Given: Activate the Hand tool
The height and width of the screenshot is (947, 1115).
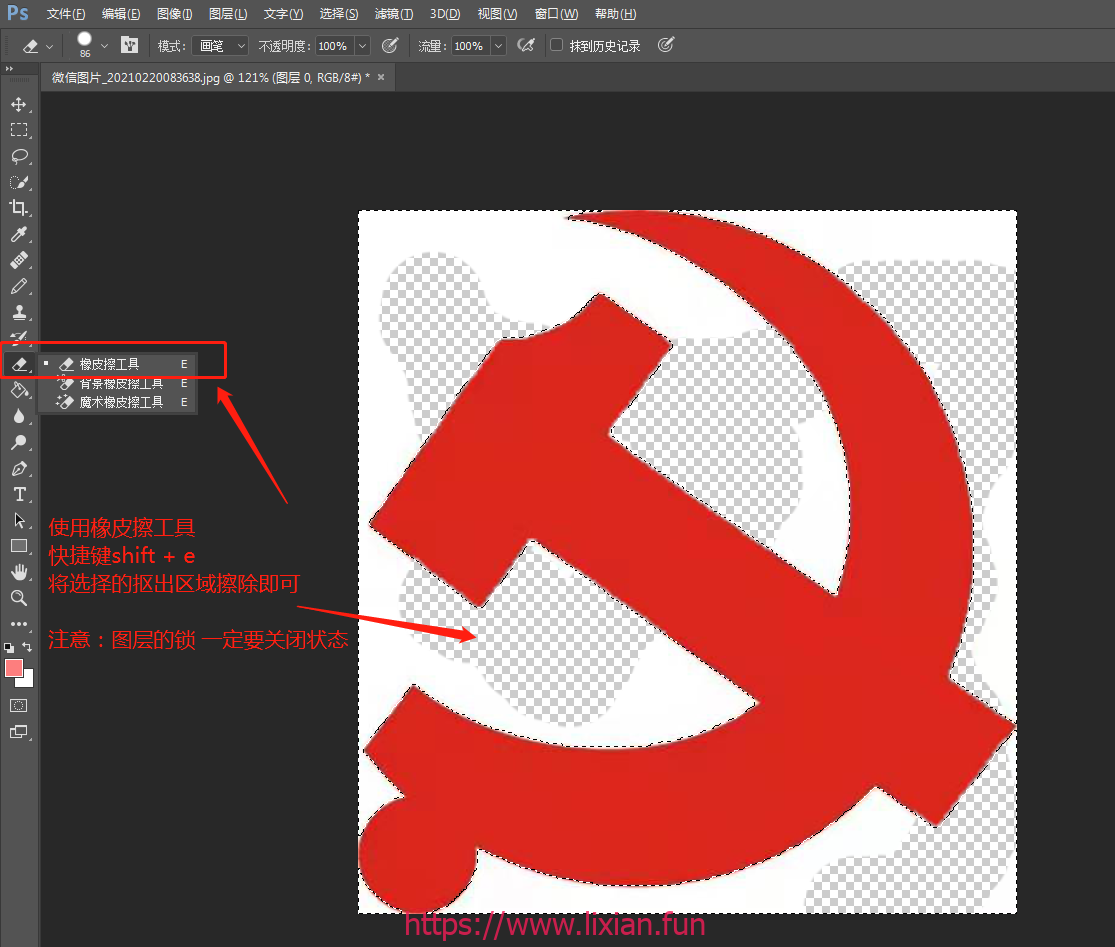Looking at the screenshot, I should pos(18,572).
